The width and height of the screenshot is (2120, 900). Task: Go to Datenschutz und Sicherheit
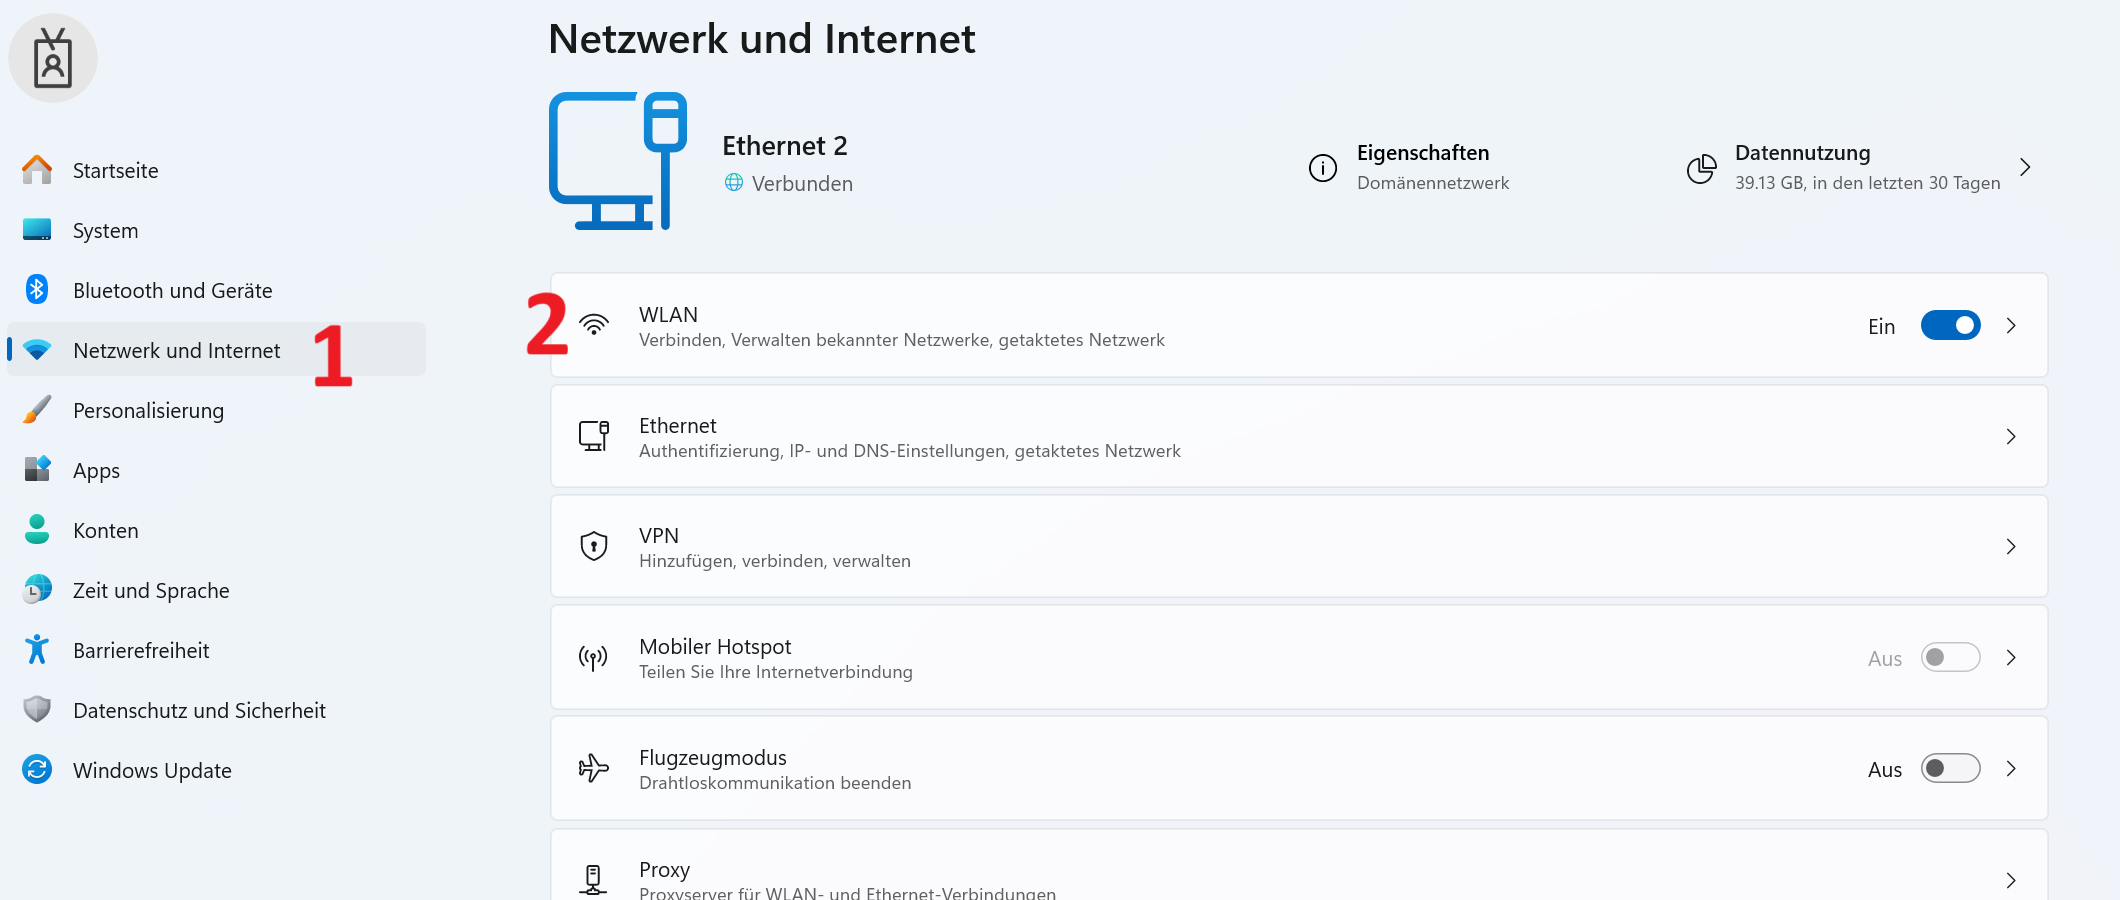coord(199,711)
